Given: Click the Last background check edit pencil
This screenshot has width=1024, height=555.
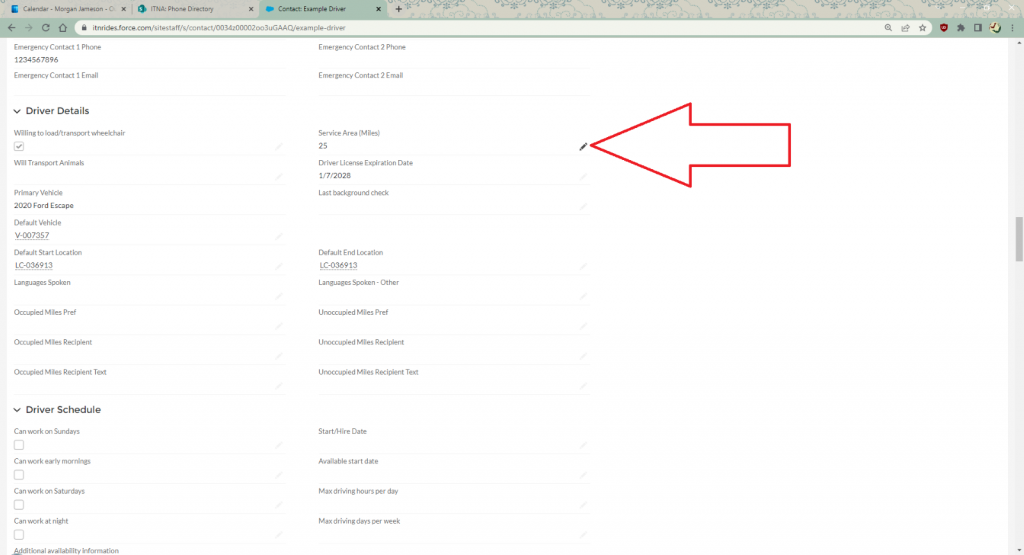Looking at the screenshot, I should point(584,206).
